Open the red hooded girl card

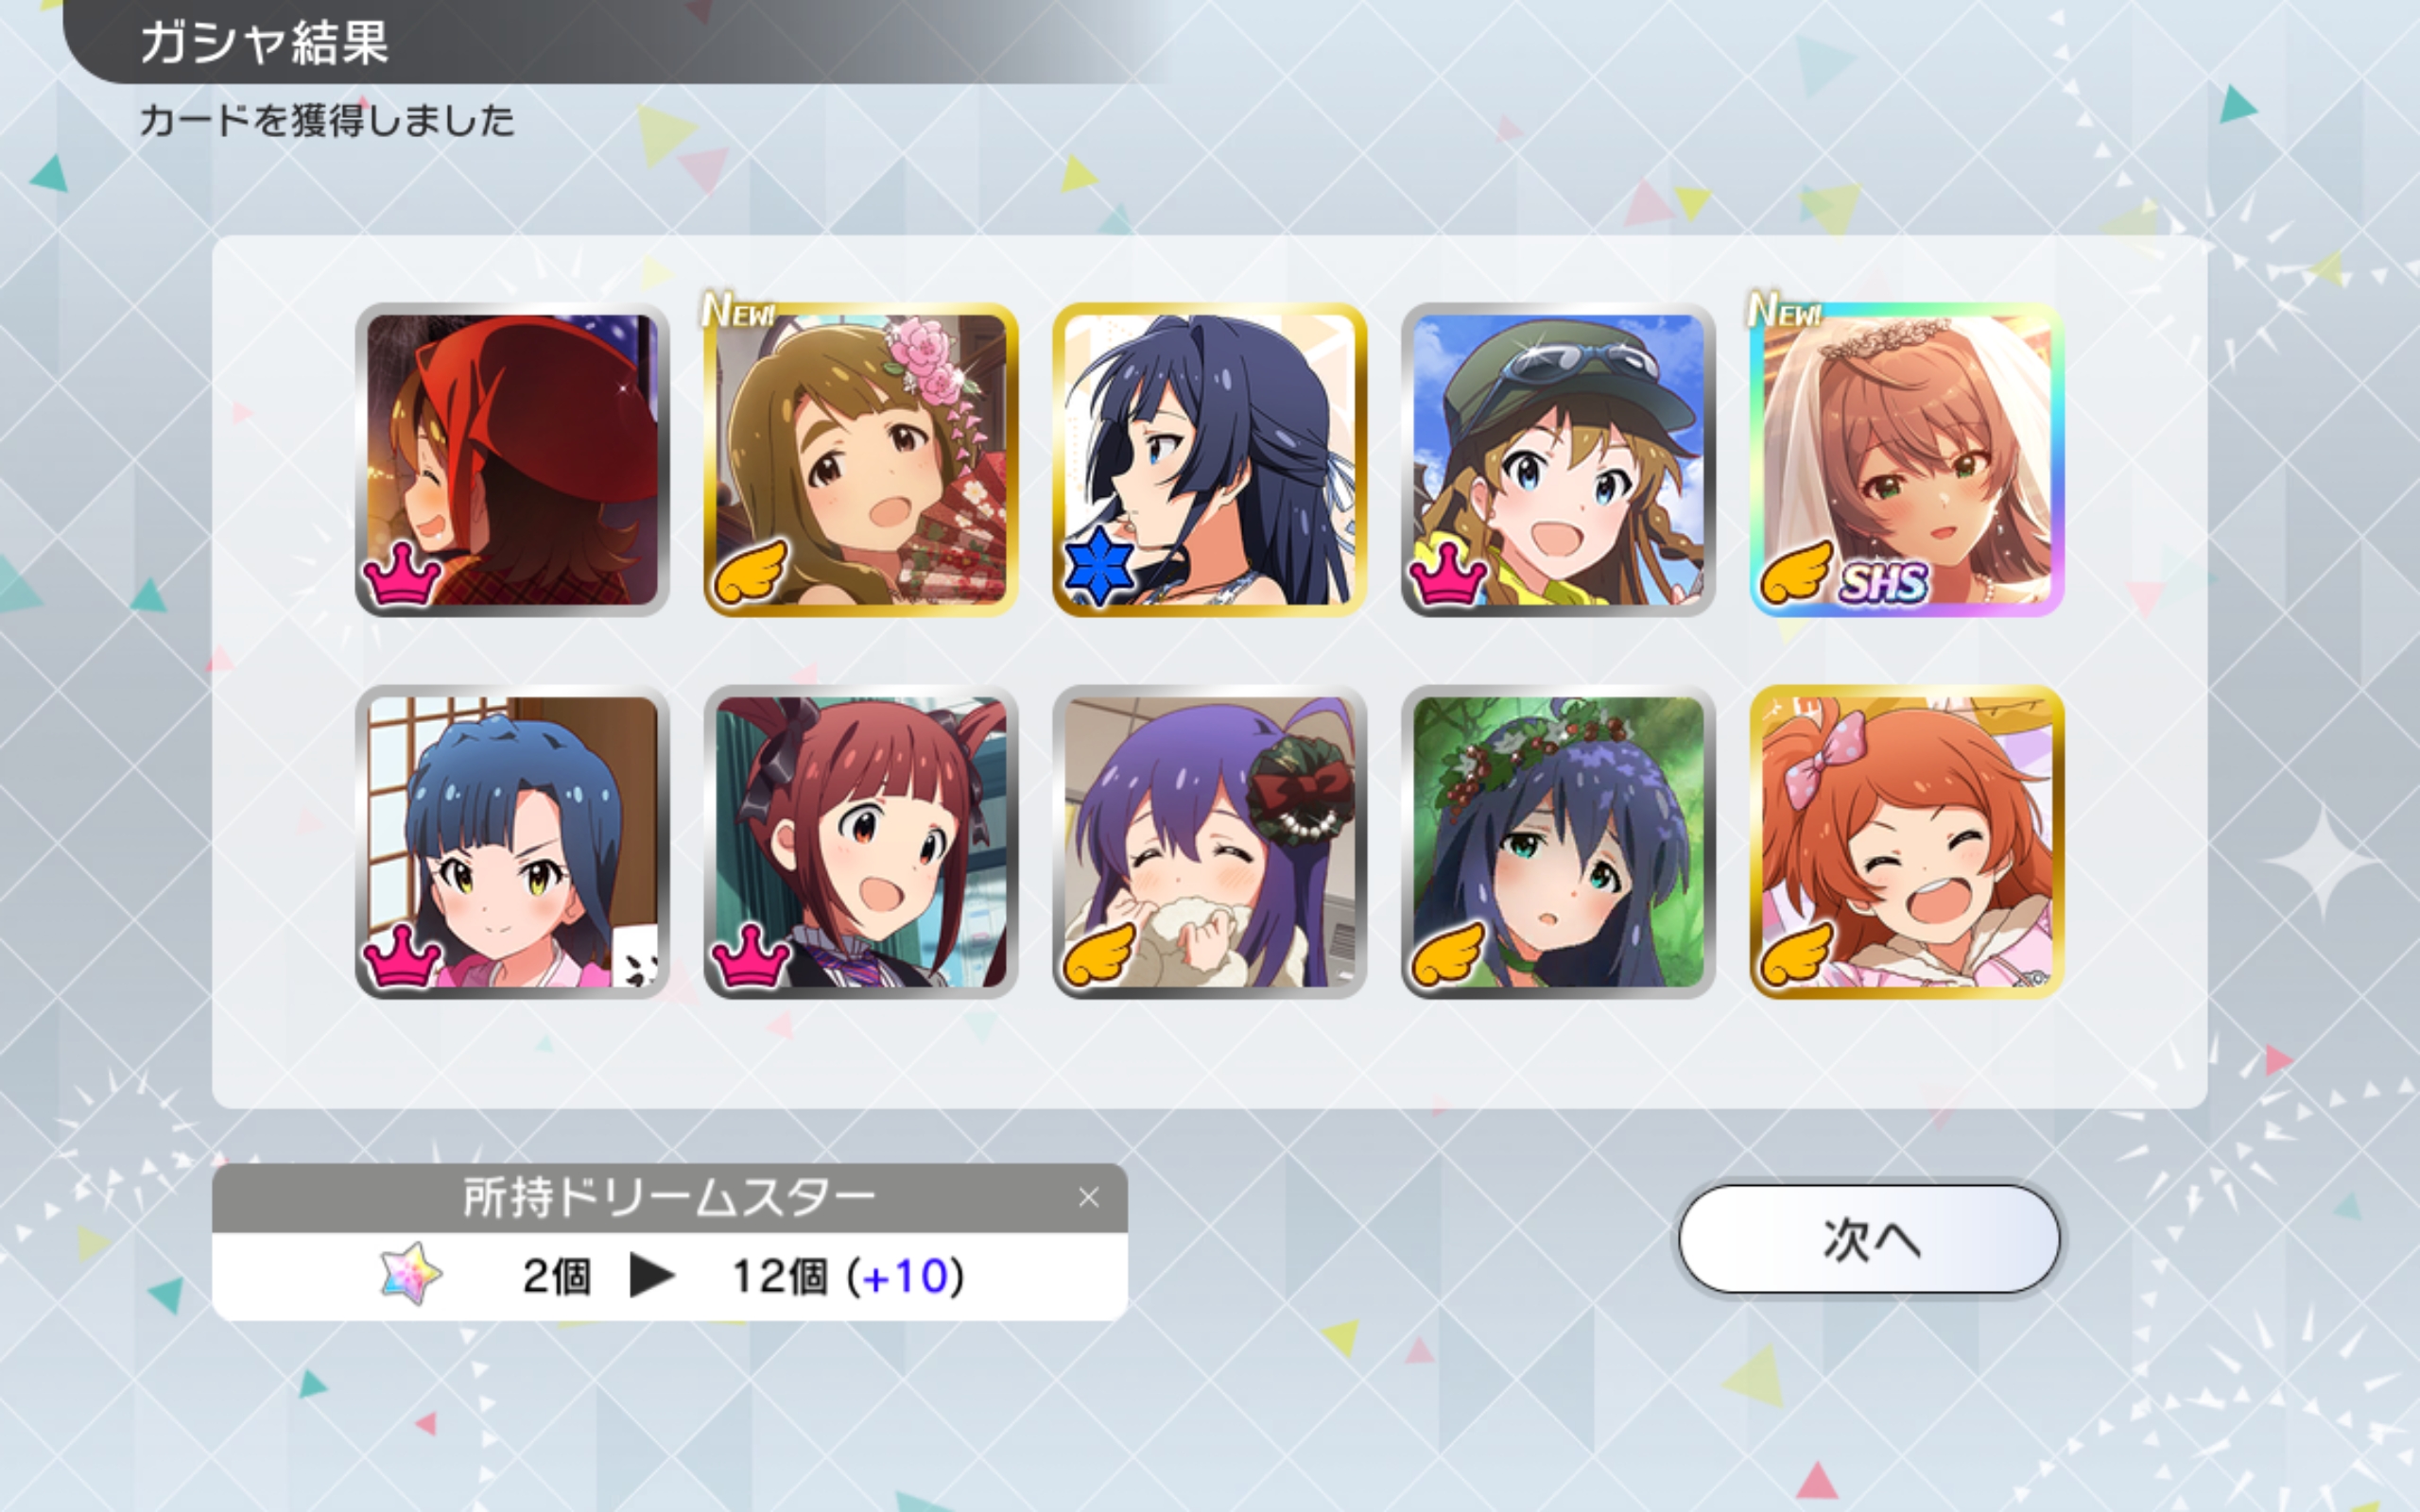click(512, 459)
